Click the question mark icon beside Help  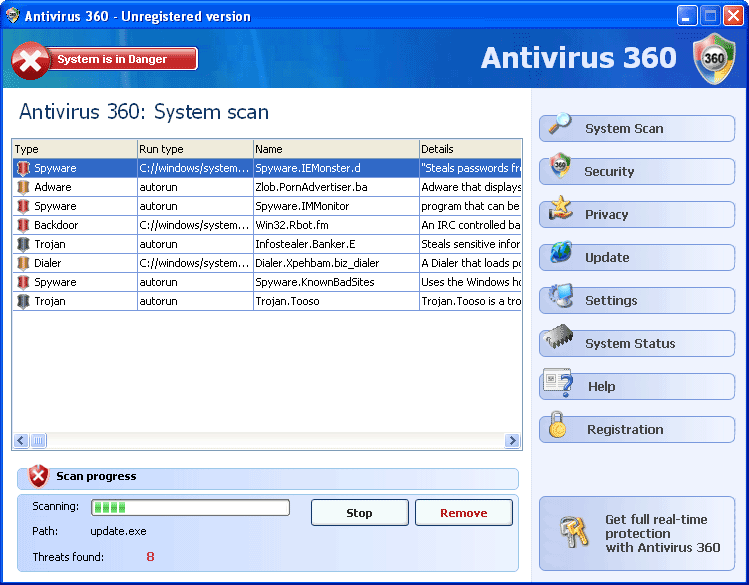point(558,382)
